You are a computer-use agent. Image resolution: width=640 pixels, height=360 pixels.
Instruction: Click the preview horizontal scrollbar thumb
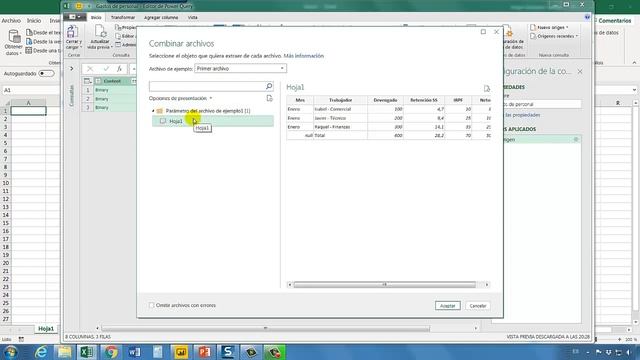(x=384, y=284)
